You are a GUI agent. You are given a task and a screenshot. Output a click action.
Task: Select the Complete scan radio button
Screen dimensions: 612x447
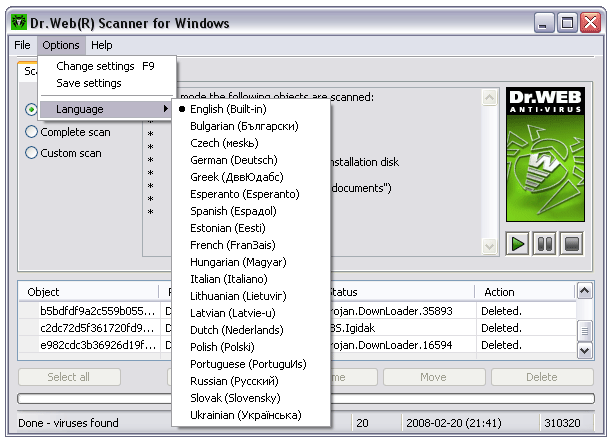(x=31, y=132)
